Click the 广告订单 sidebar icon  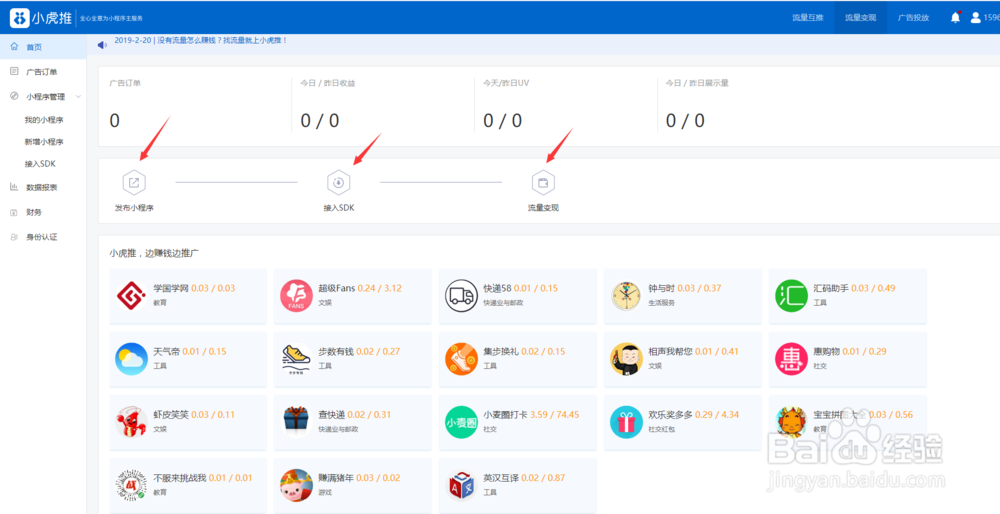(x=14, y=71)
